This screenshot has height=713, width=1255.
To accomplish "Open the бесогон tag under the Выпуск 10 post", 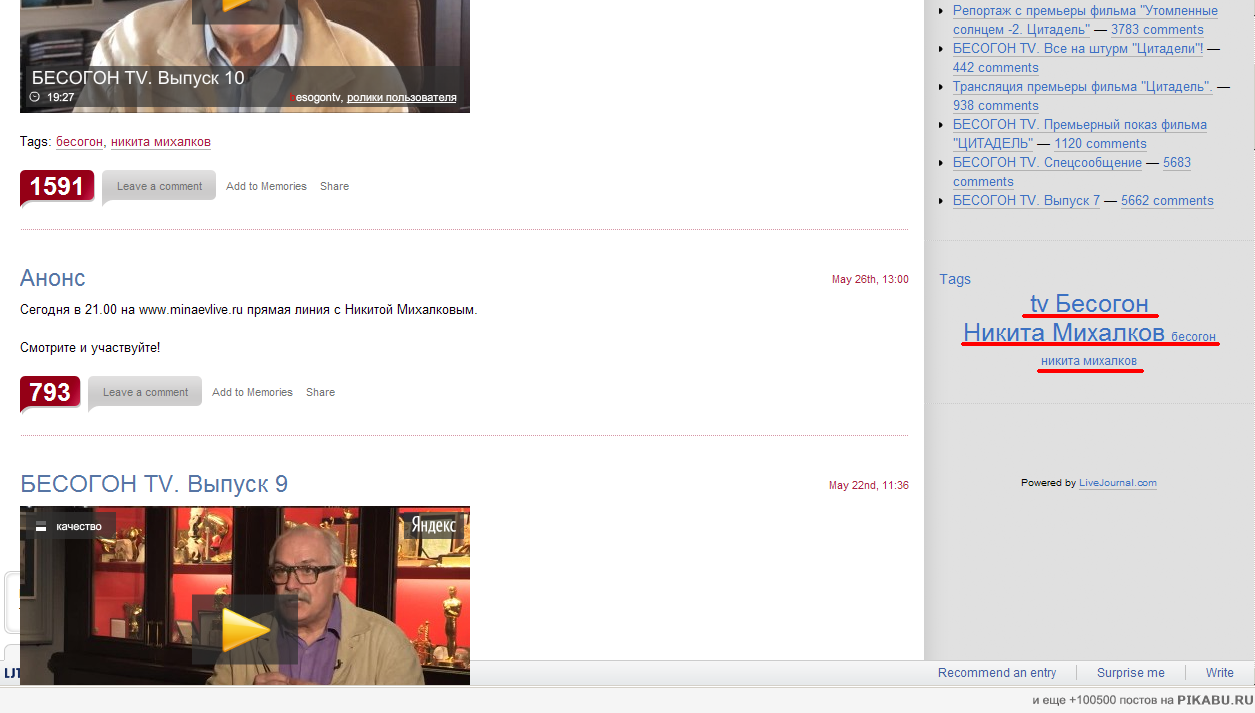I will (x=79, y=142).
